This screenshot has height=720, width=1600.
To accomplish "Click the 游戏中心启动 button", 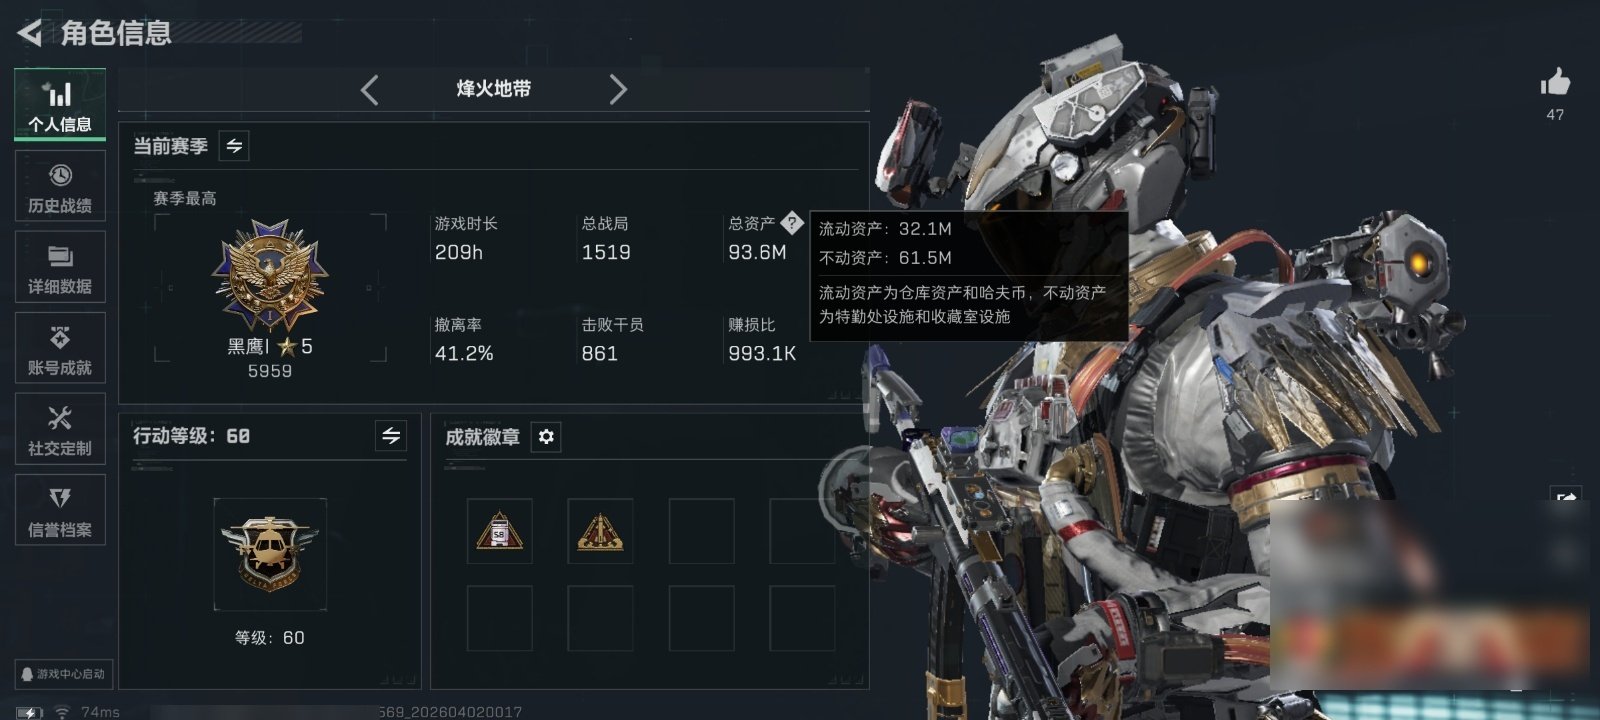I will (x=62, y=674).
